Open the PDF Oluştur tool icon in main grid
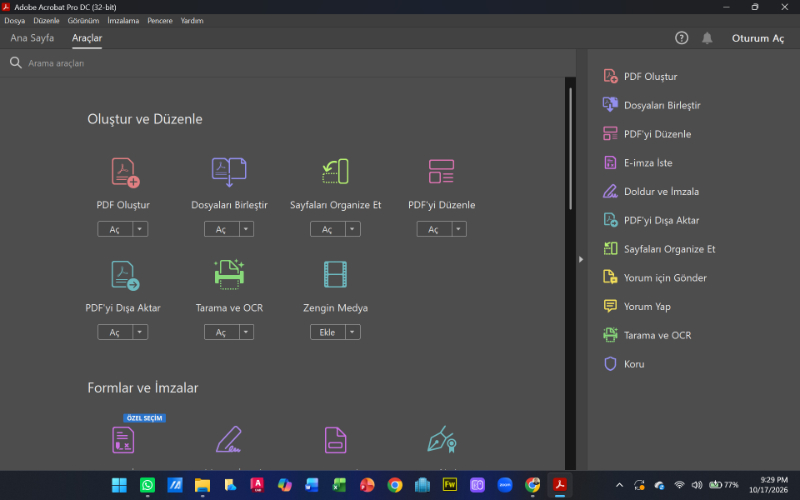This screenshot has height=500, width=800. (x=125, y=173)
